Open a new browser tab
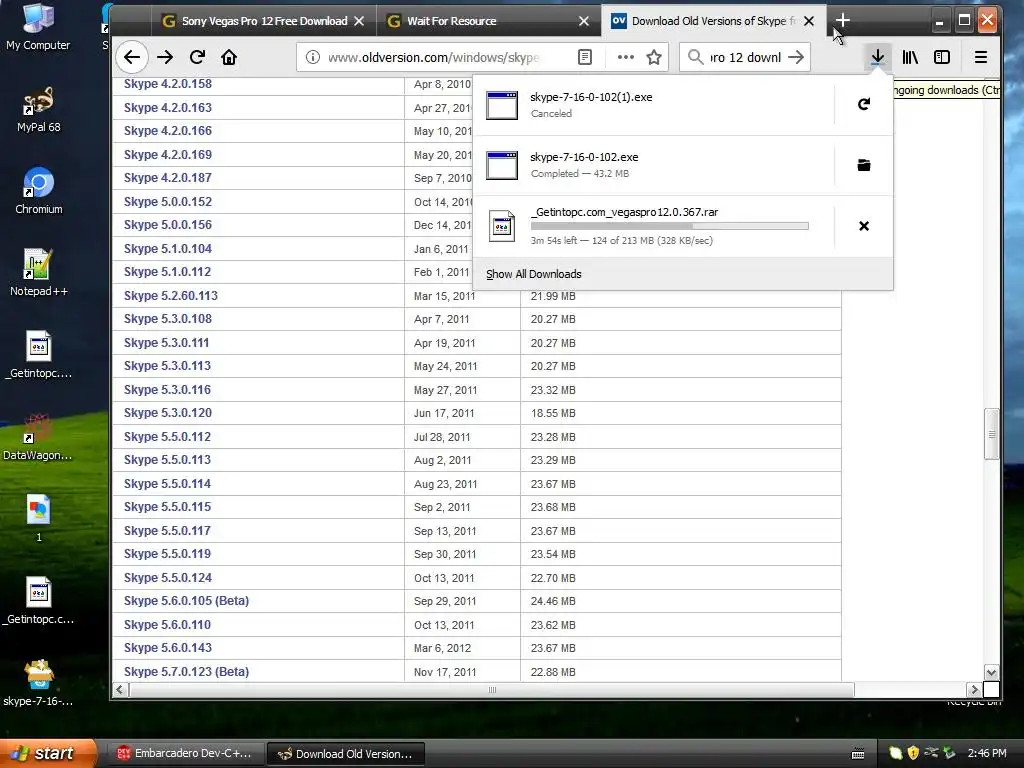Screen dimensions: 1024x768 pyautogui.click(x=842, y=21)
